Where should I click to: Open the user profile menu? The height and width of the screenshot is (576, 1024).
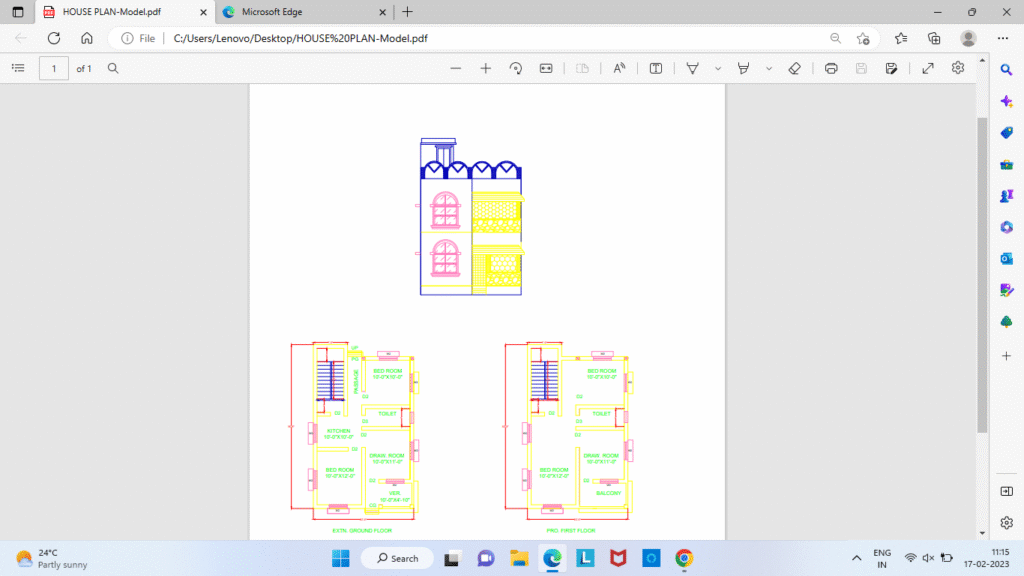pyautogui.click(x=968, y=38)
